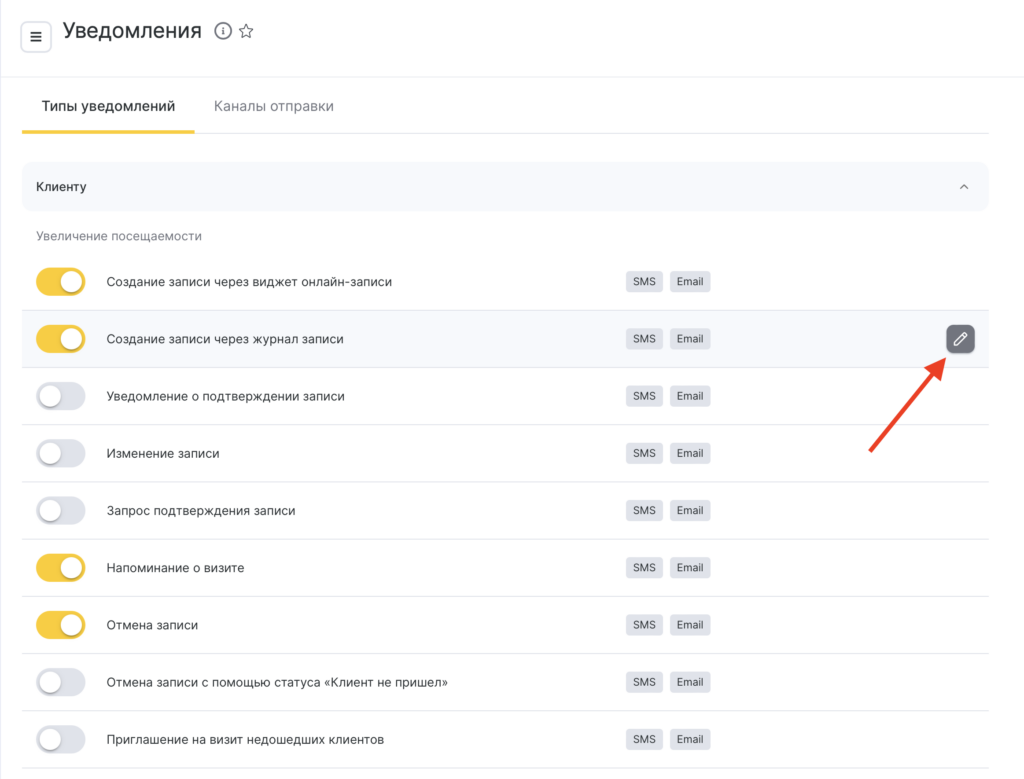Screen dimensions: 1024x779
Task: Click SMS badge for Напоминание о визите
Action: pyautogui.click(x=644, y=568)
